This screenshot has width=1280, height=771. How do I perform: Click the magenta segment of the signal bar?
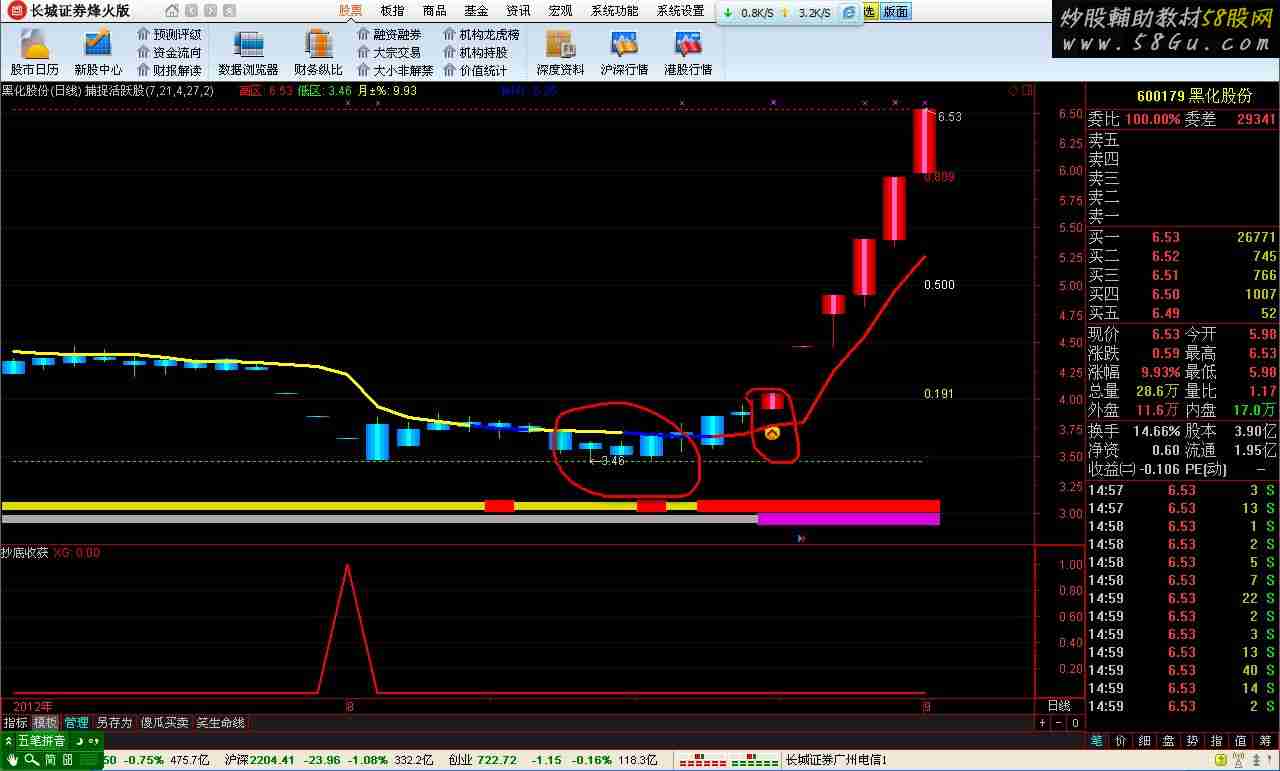click(x=848, y=519)
